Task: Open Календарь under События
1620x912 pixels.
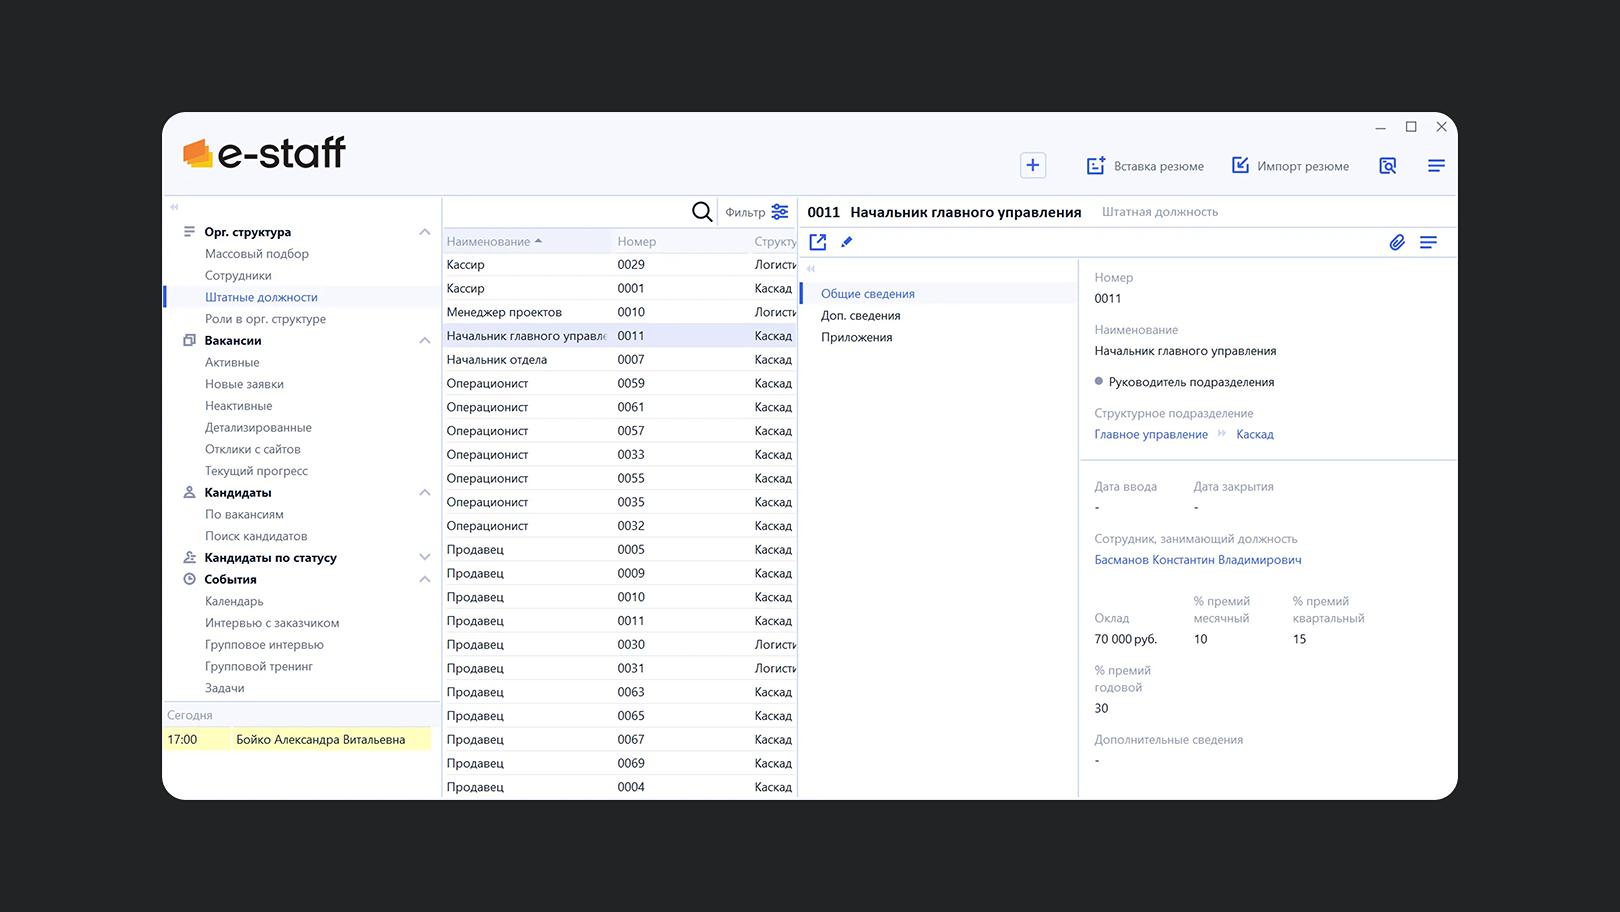Action: [x=234, y=601]
